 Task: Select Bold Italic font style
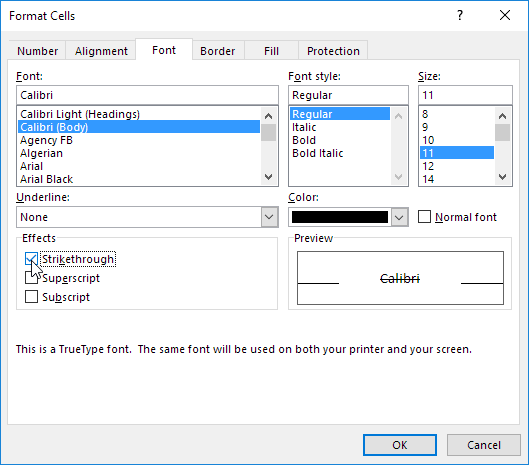point(317,153)
